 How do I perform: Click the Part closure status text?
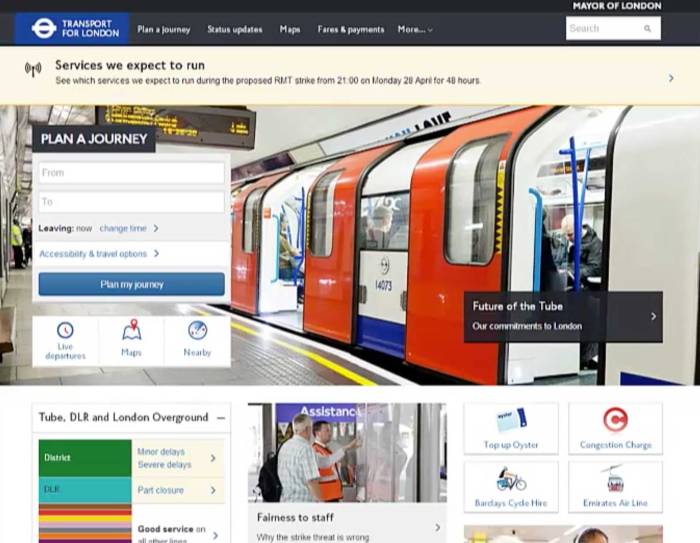click(x=161, y=490)
